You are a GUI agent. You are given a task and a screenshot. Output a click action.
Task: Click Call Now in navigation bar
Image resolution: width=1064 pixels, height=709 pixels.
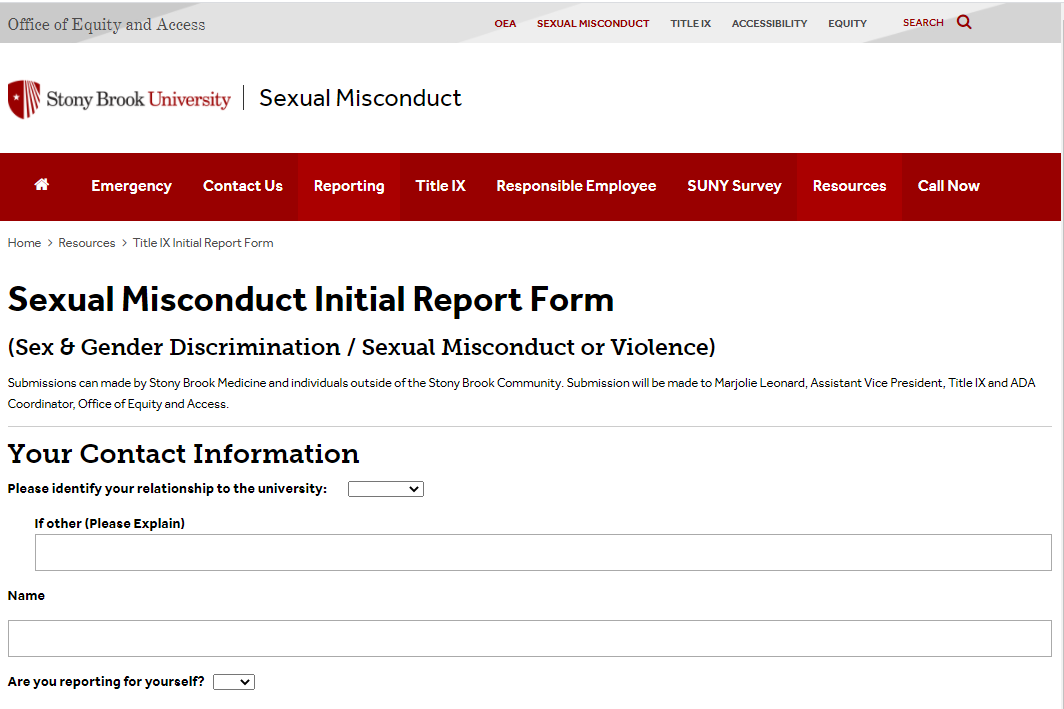tap(949, 186)
